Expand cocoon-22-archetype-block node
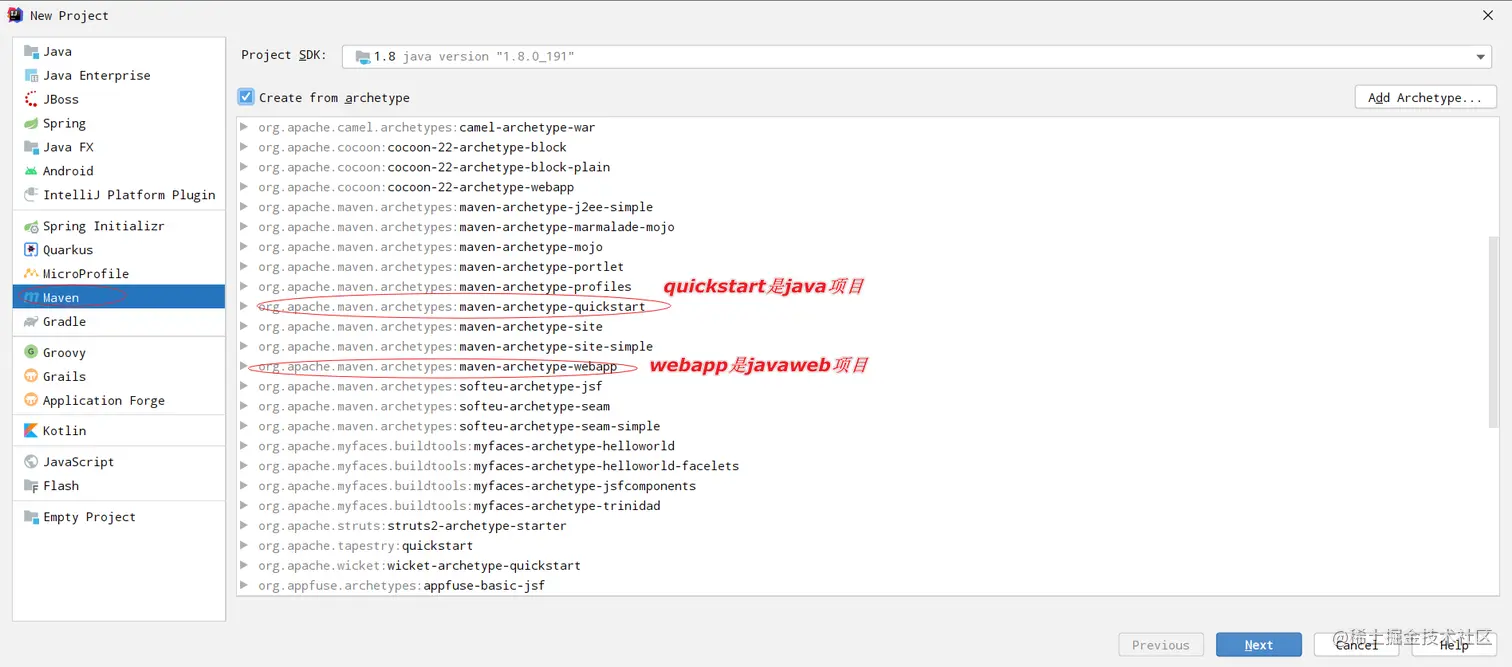 (x=244, y=147)
